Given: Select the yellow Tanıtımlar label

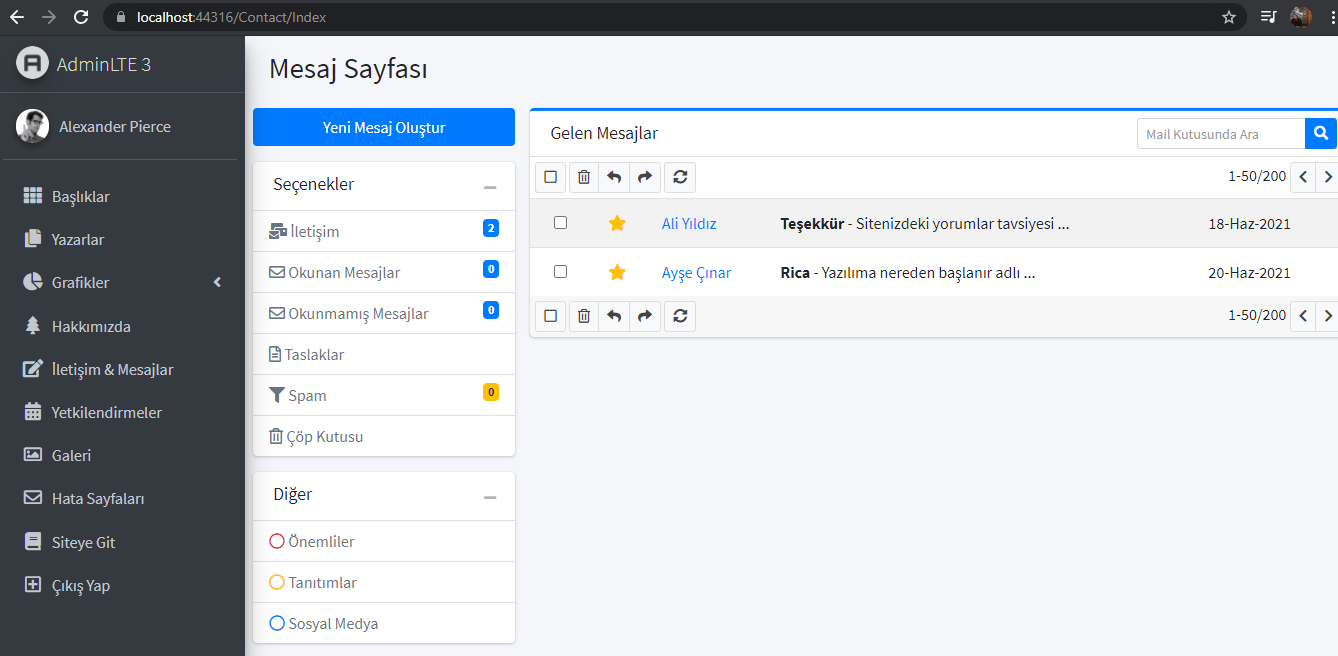Looking at the screenshot, I should [x=384, y=582].
